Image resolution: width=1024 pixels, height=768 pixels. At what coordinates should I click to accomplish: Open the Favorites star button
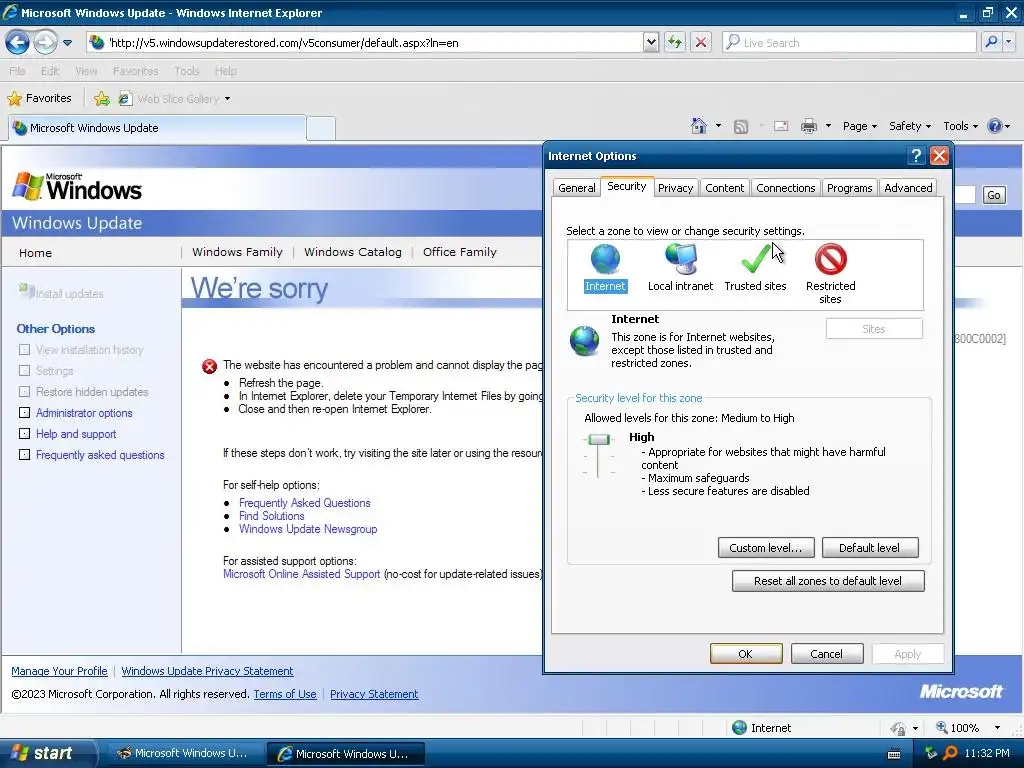39,99
